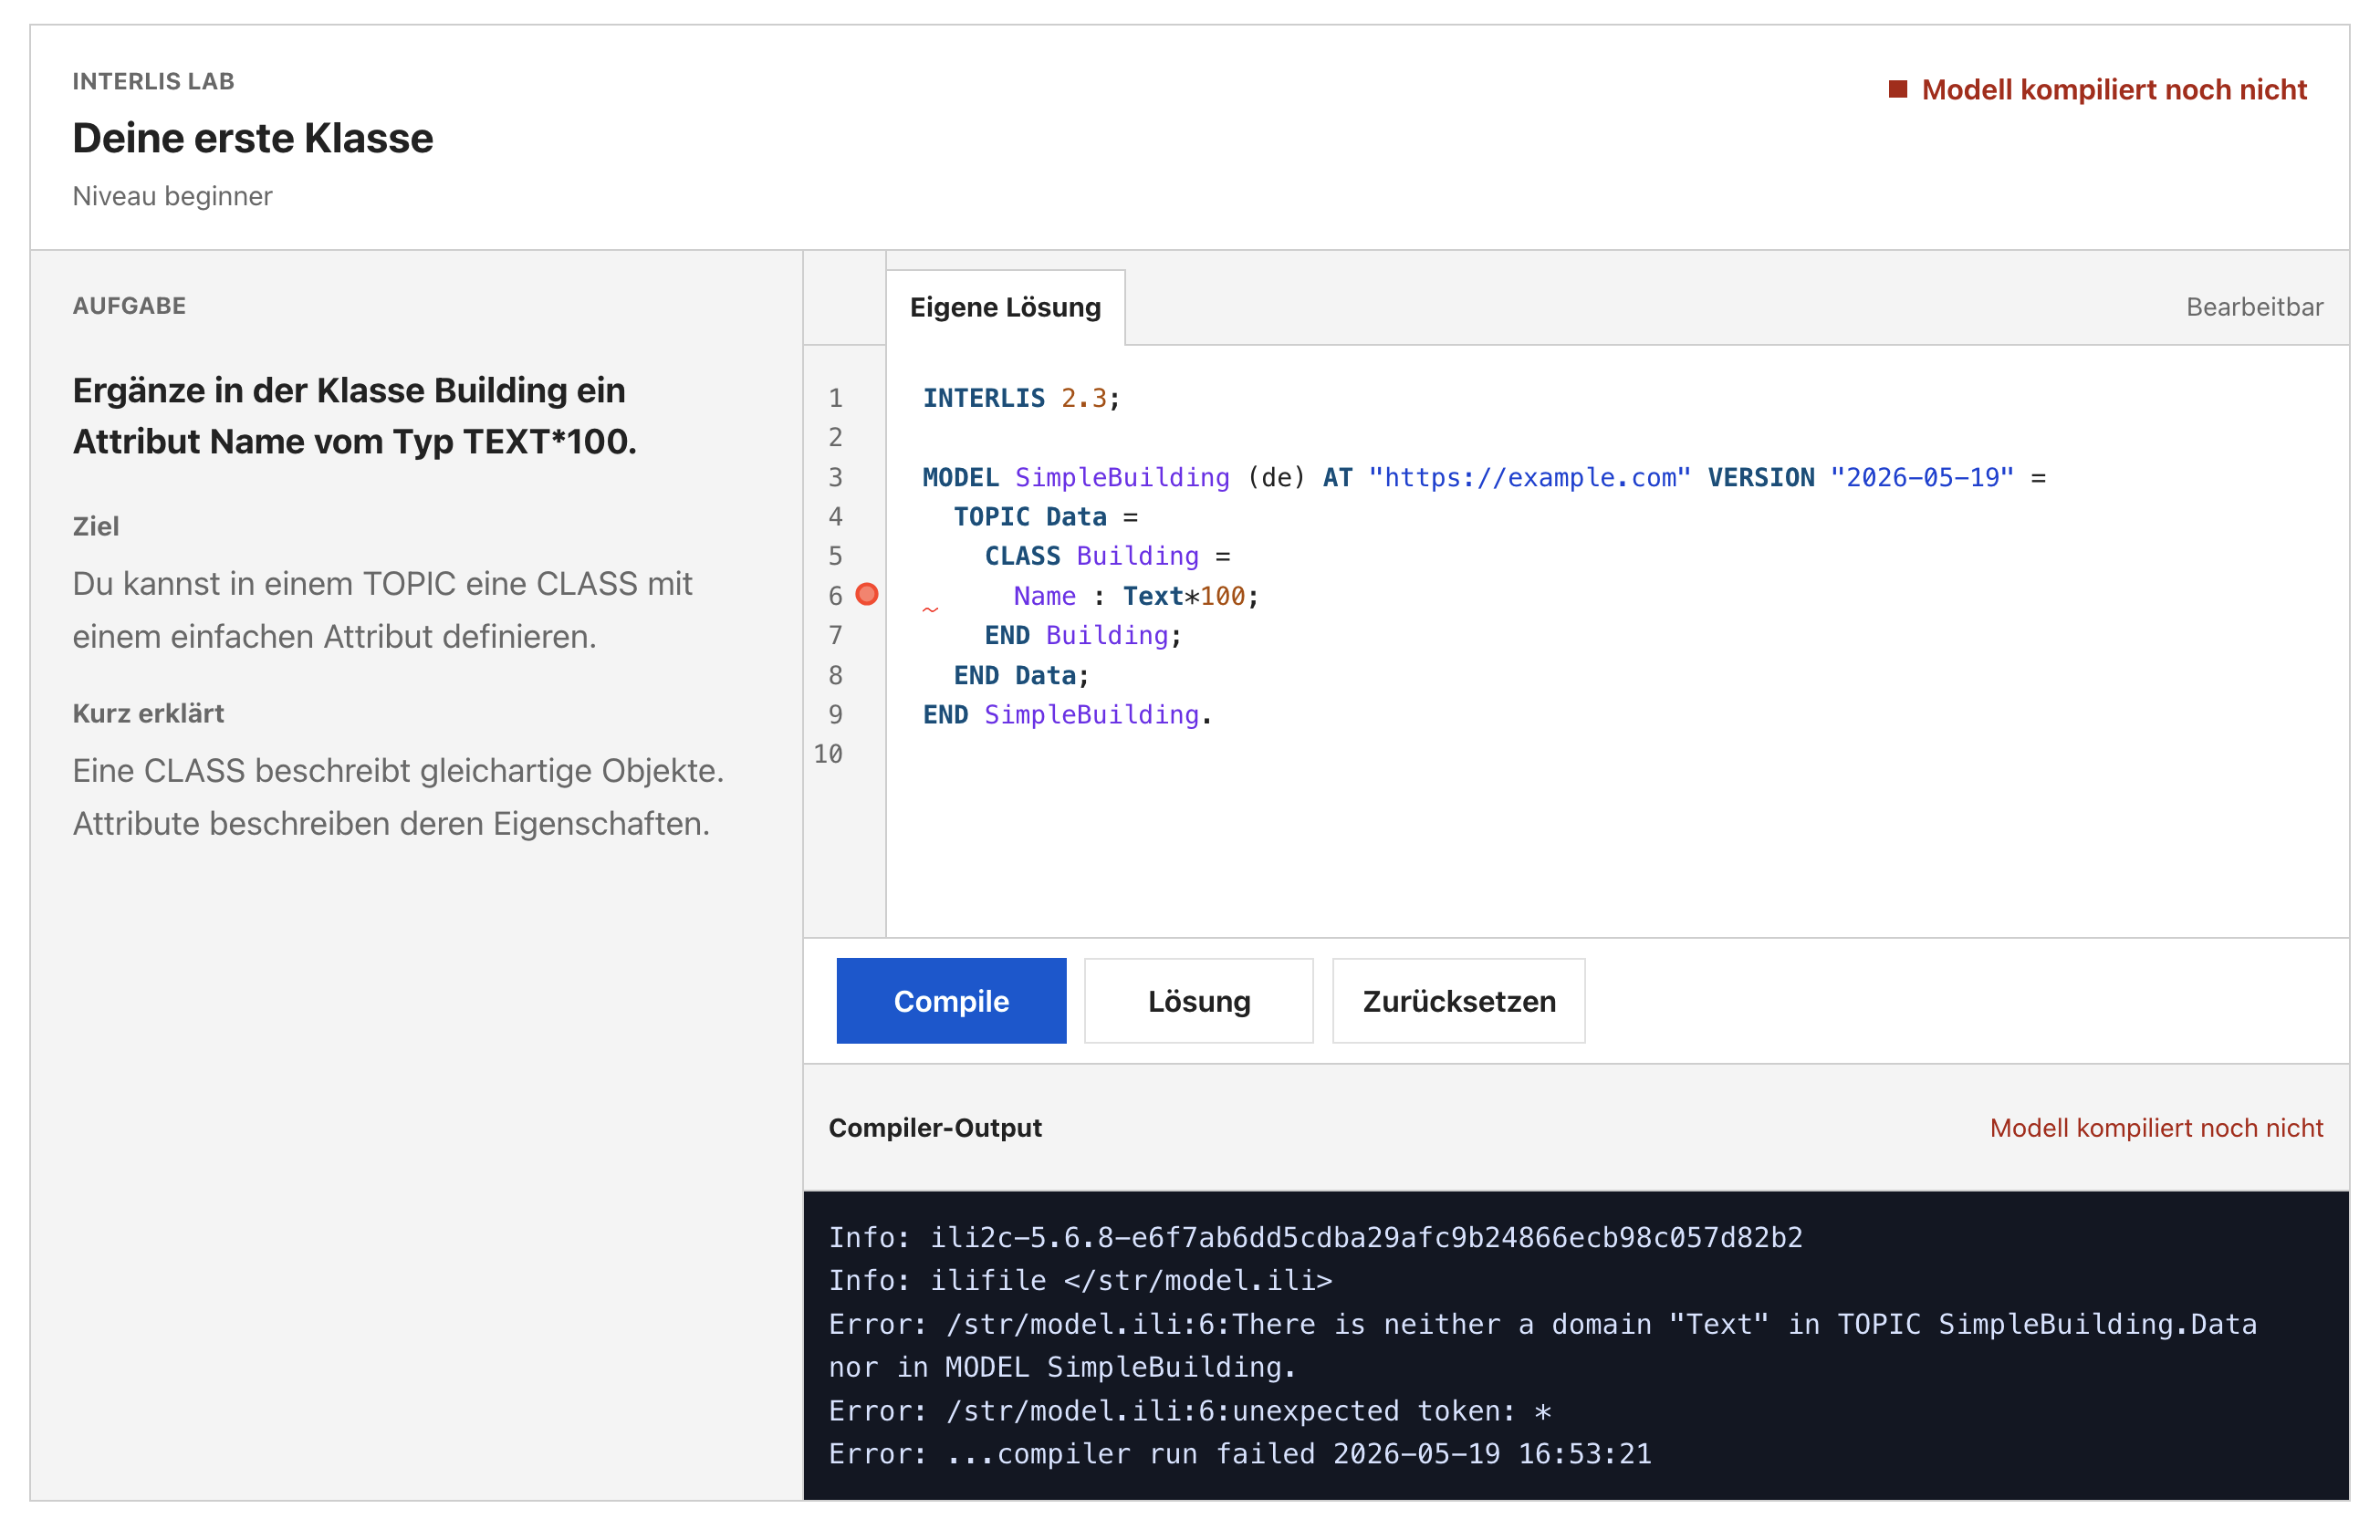Click line number 1 in the gutter

coord(835,398)
